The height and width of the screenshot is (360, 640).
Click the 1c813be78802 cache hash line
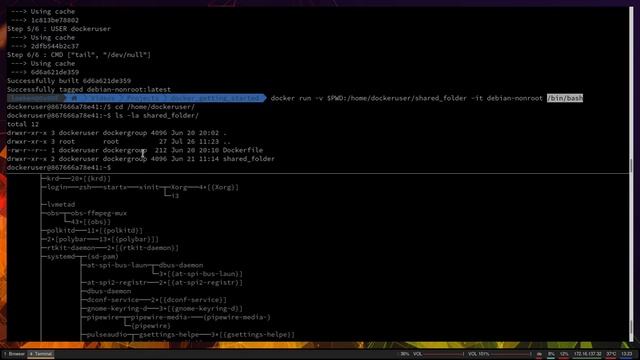tap(45, 20)
